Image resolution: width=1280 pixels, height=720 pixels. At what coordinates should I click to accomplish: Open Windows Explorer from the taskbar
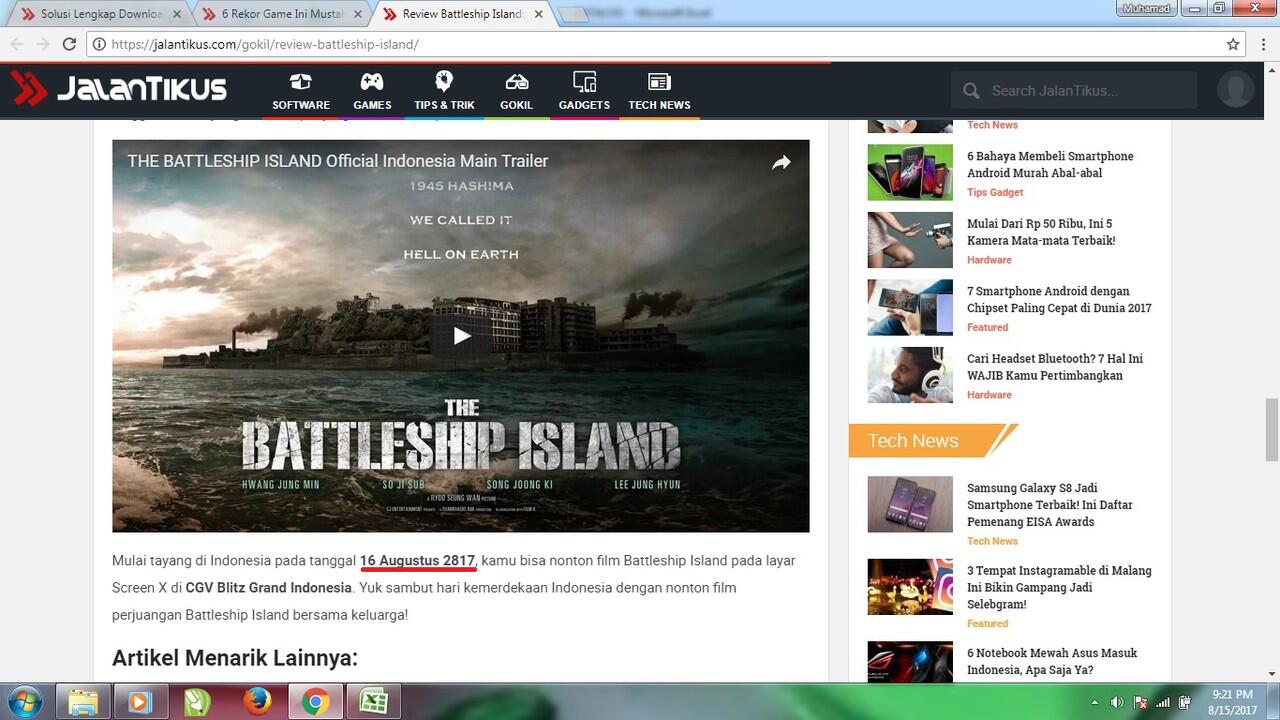83,702
